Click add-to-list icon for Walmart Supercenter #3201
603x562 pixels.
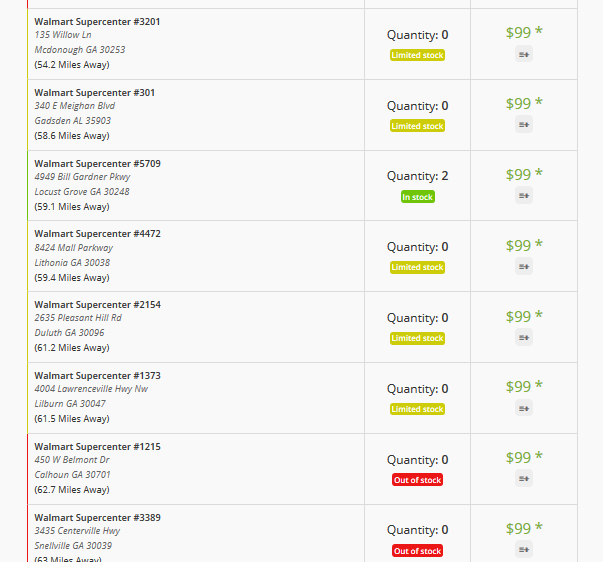524,54
